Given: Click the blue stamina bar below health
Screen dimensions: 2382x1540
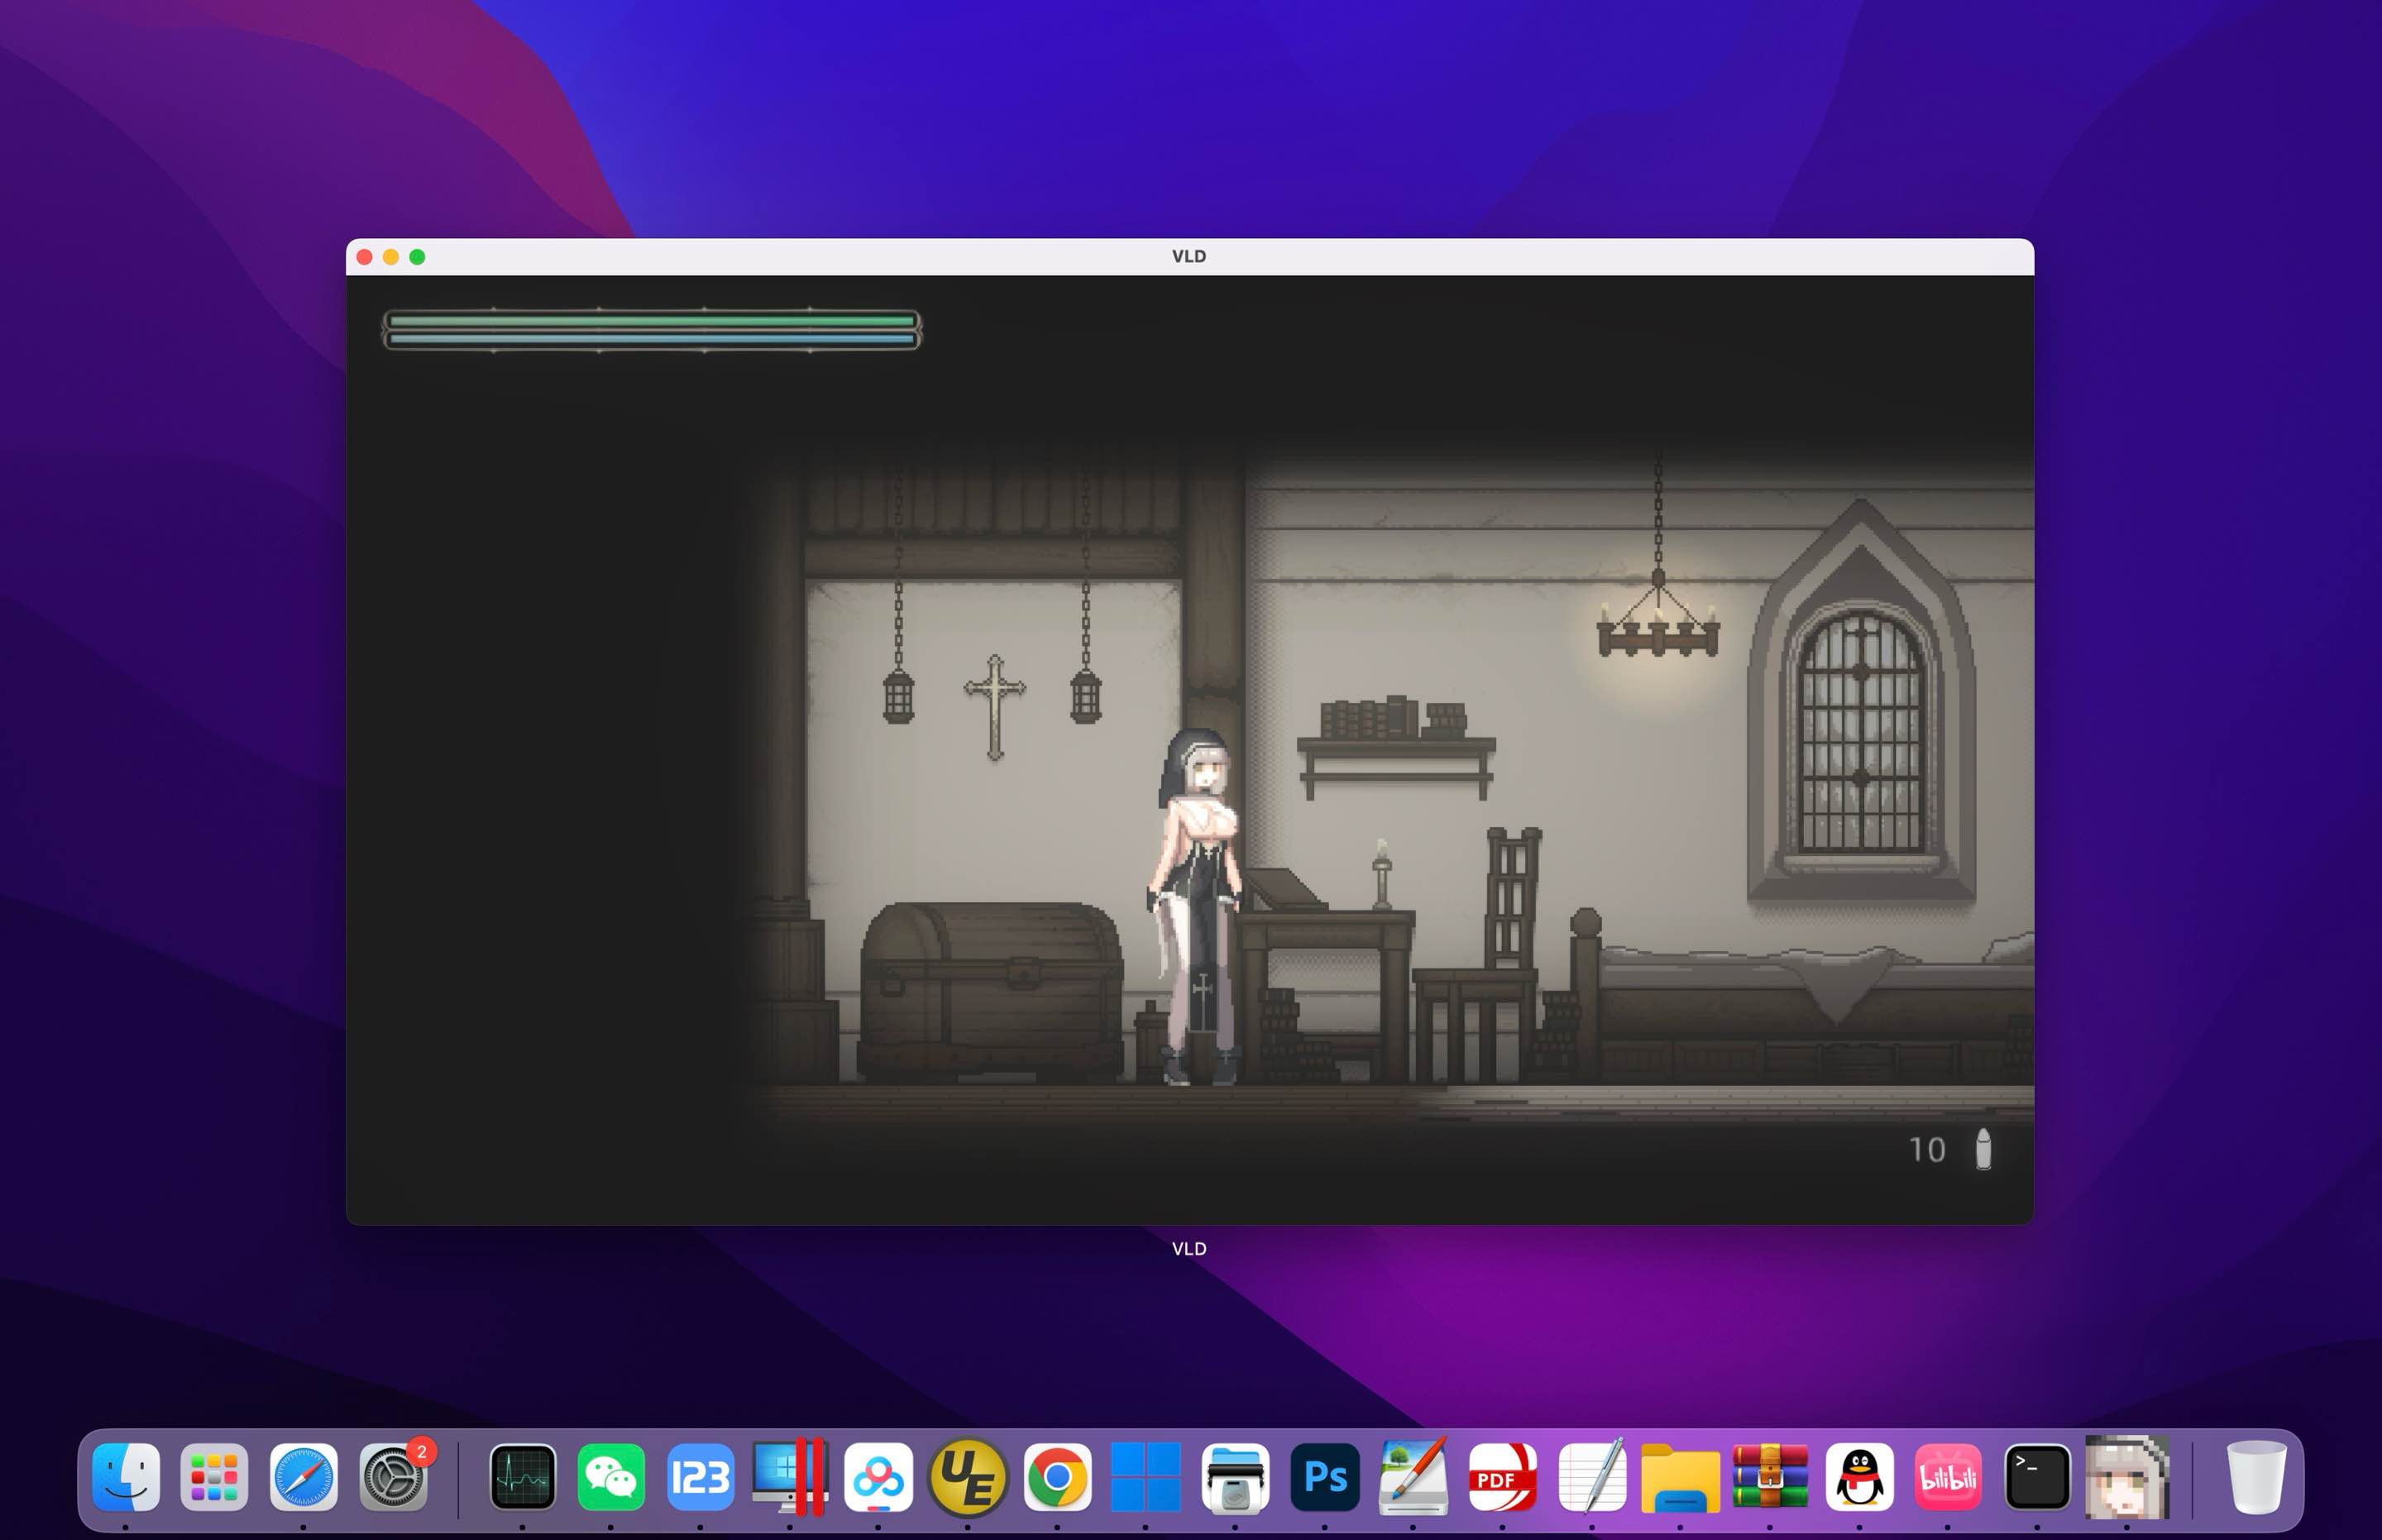Looking at the screenshot, I should tap(652, 339).
